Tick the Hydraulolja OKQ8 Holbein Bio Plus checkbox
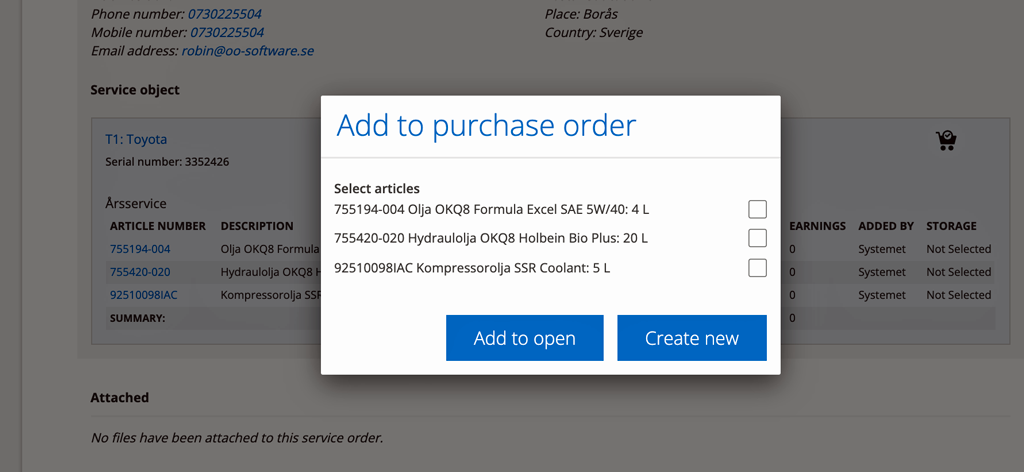This screenshot has height=472, width=1024. [x=757, y=238]
